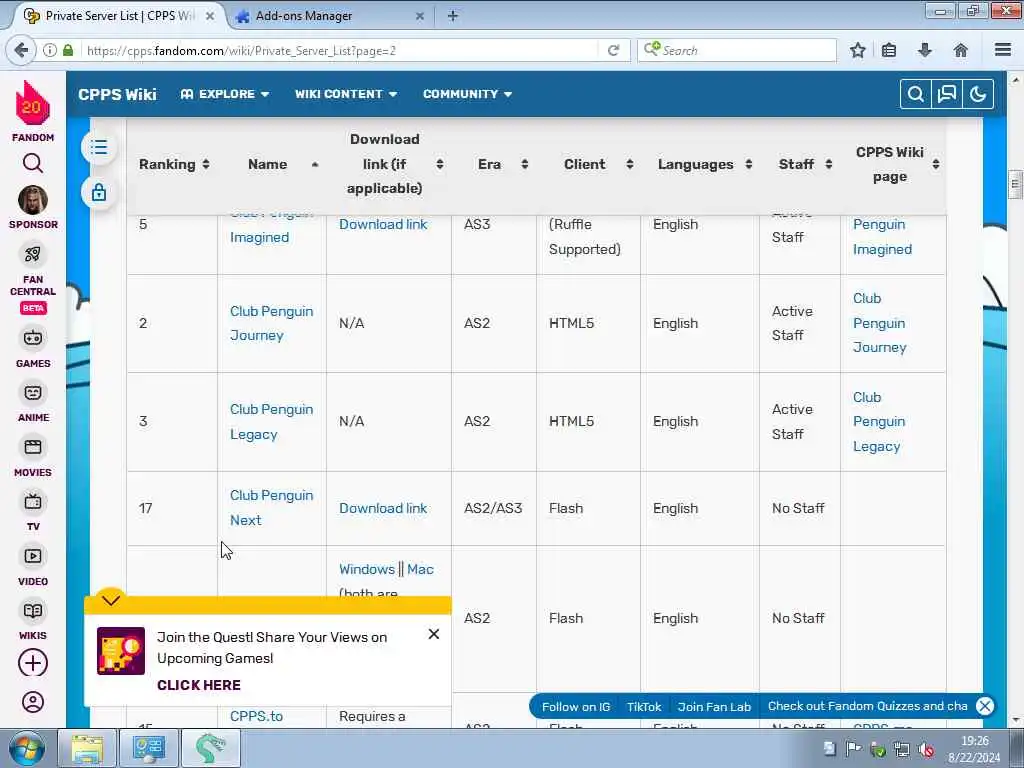The width and height of the screenshot is (1024, 768).
Task: Reload the page with refresh icon
Action: [613, 50]
